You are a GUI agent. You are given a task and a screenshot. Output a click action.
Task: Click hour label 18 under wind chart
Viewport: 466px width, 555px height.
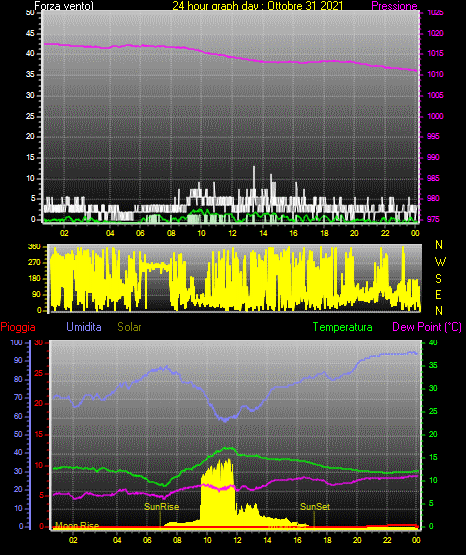click(324, 233)
